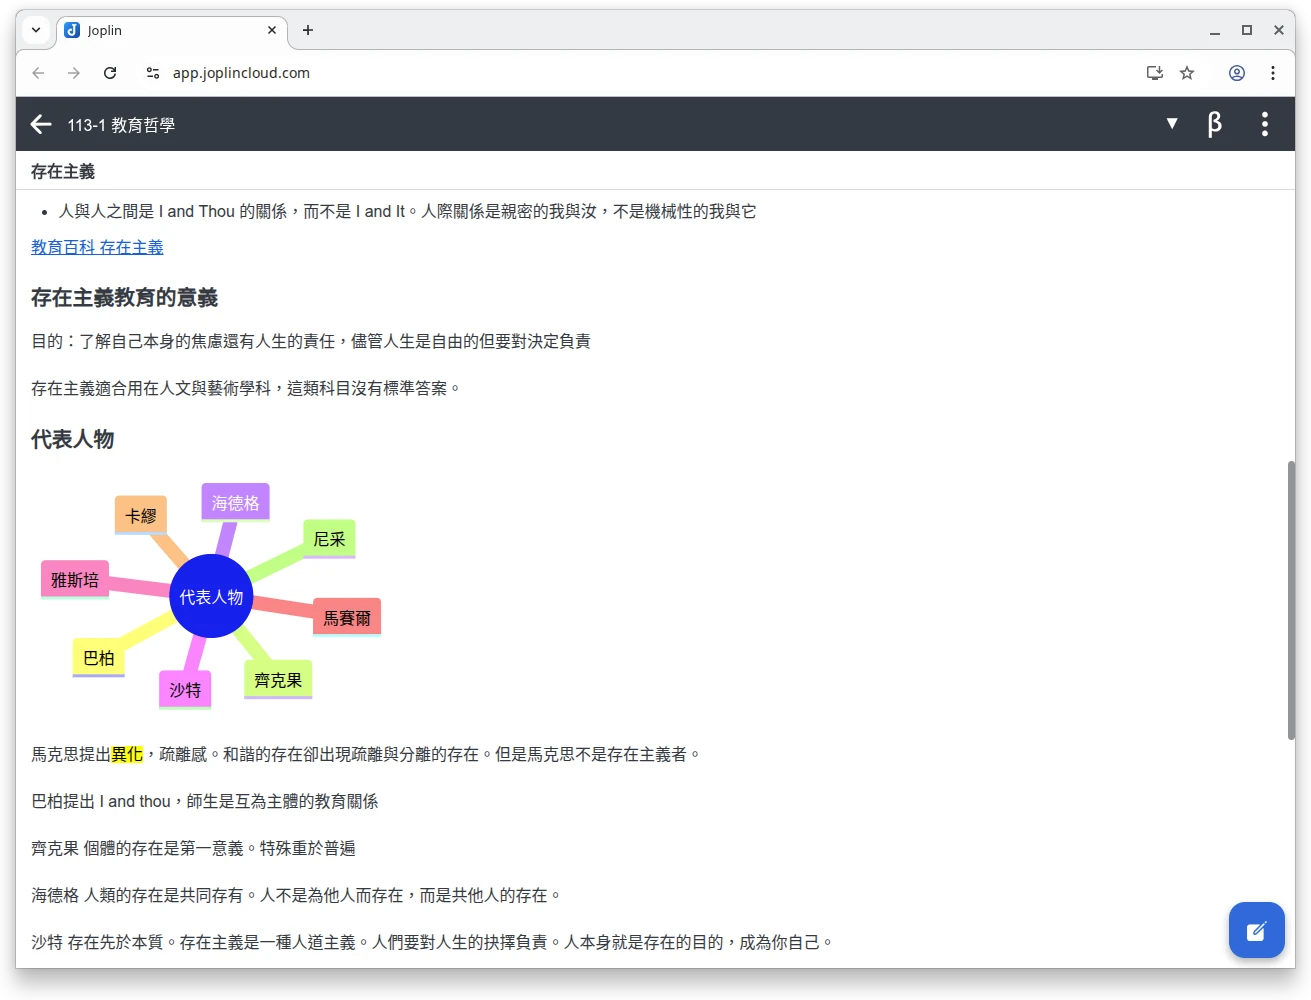Open a new browser tab
Screen dimensions: 1311x1000
click(307, 30)
